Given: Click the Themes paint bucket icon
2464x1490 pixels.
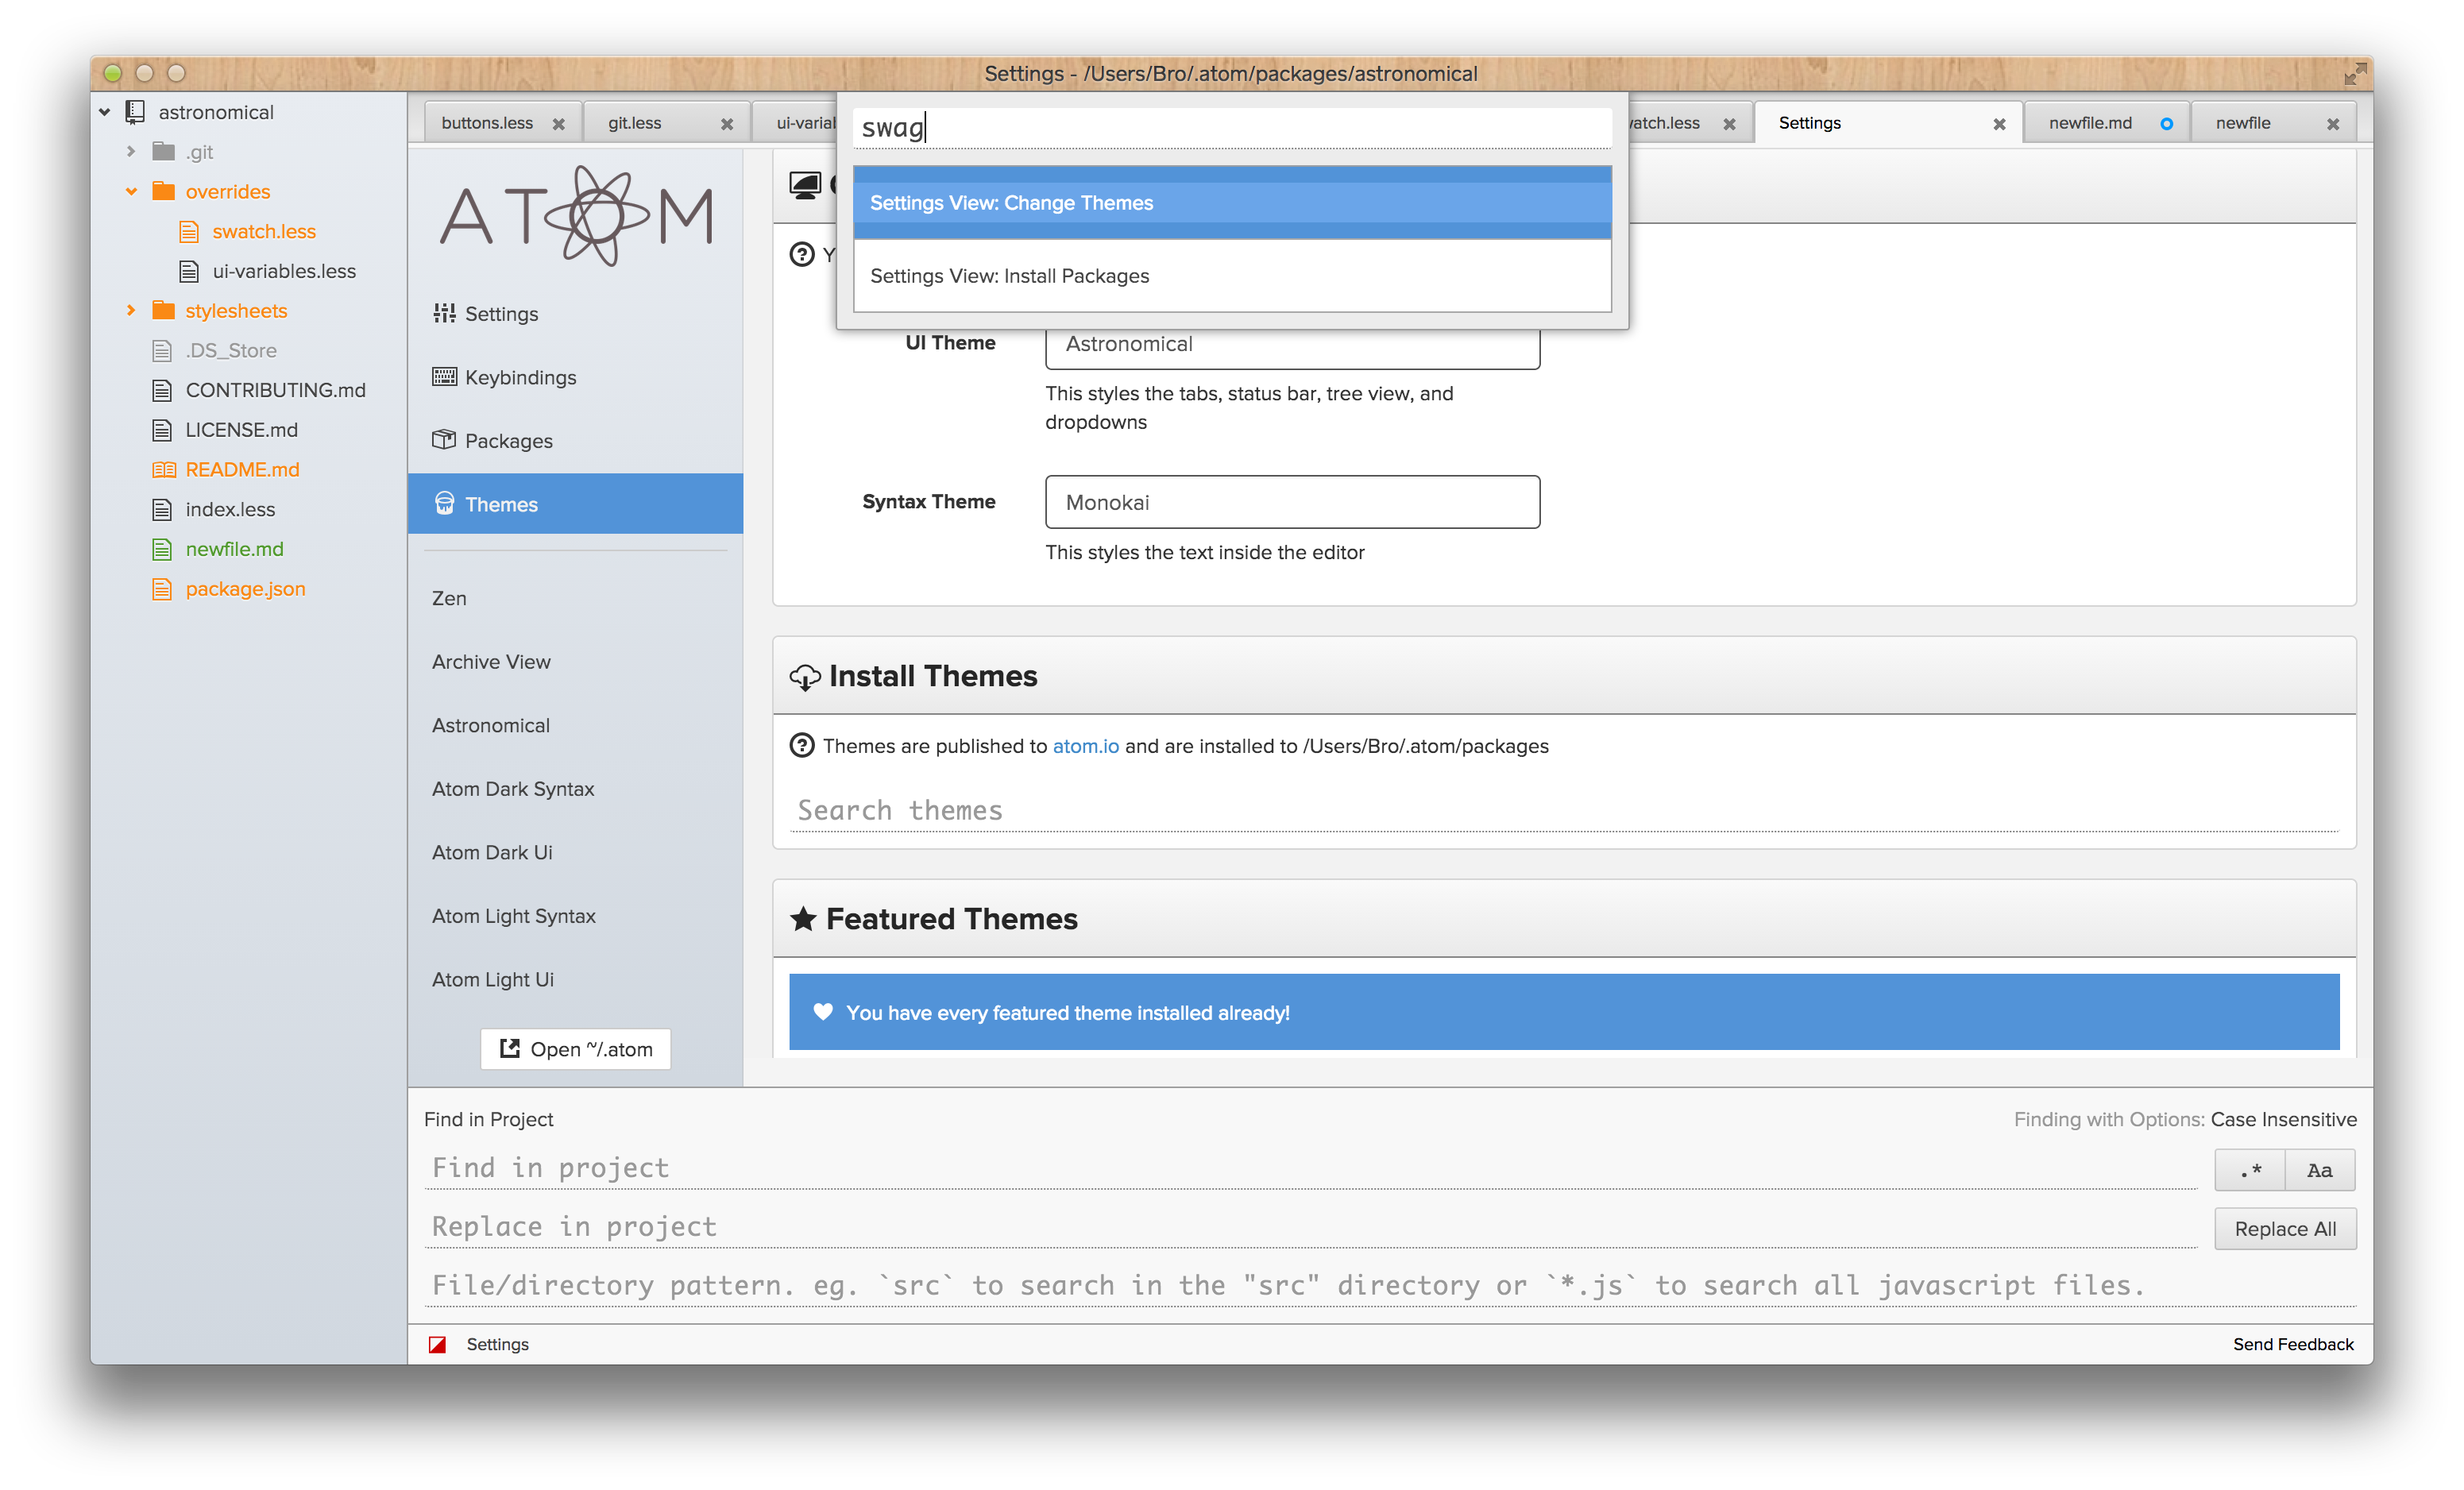Looking at the screenshot, I should click(x=444, y=504).
